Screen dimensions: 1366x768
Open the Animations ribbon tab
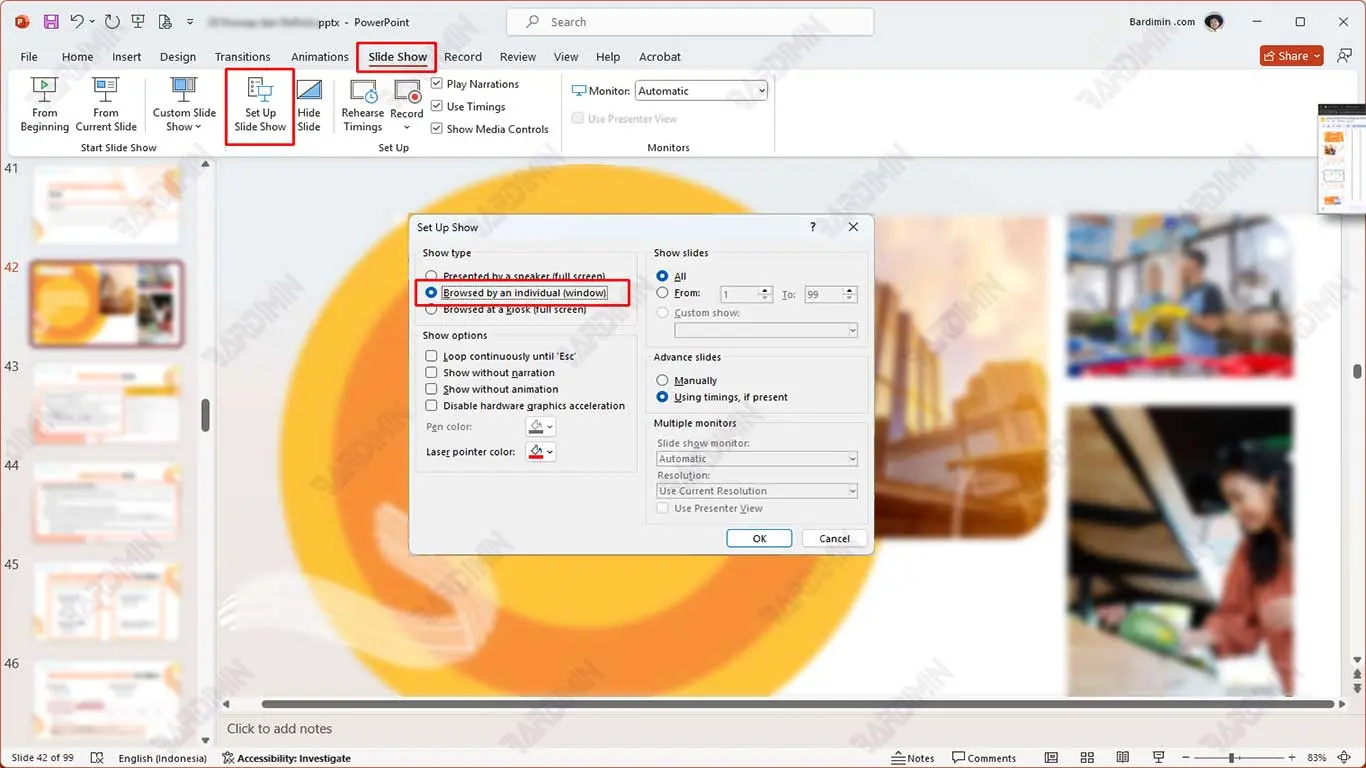pyautogui.click(x=319, y=57)
